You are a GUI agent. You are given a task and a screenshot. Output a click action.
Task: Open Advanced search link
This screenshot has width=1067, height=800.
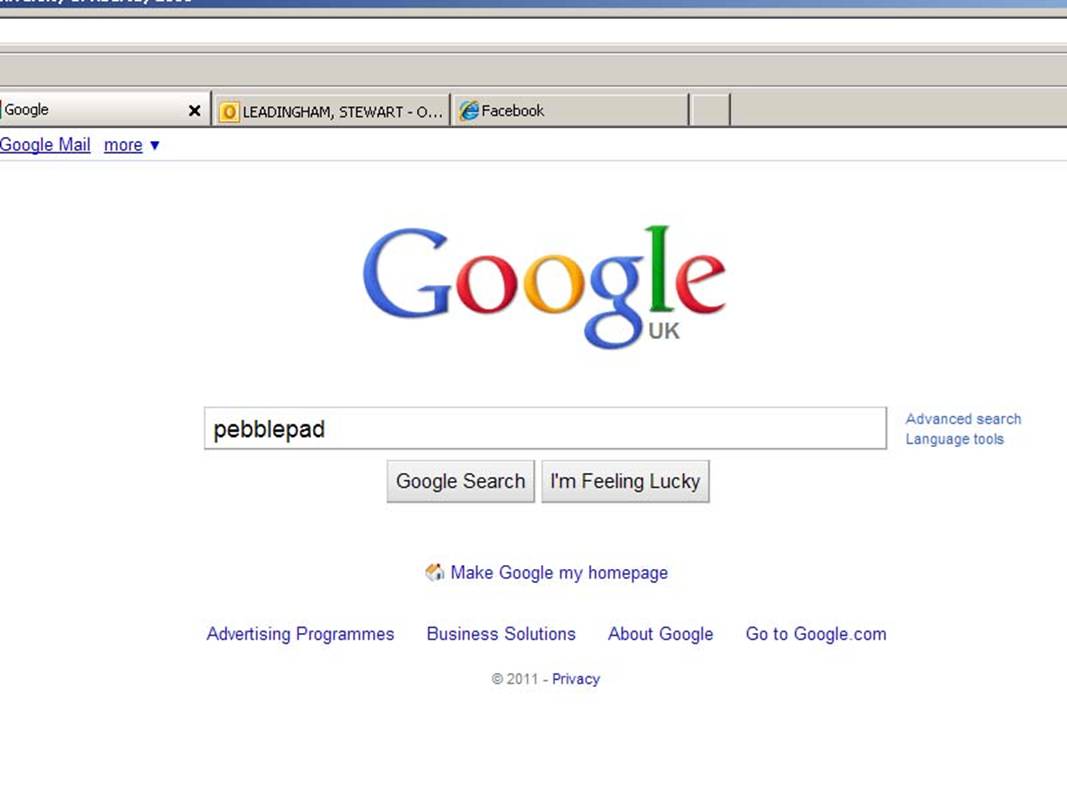pyautogui.click(x=963, y=419)
